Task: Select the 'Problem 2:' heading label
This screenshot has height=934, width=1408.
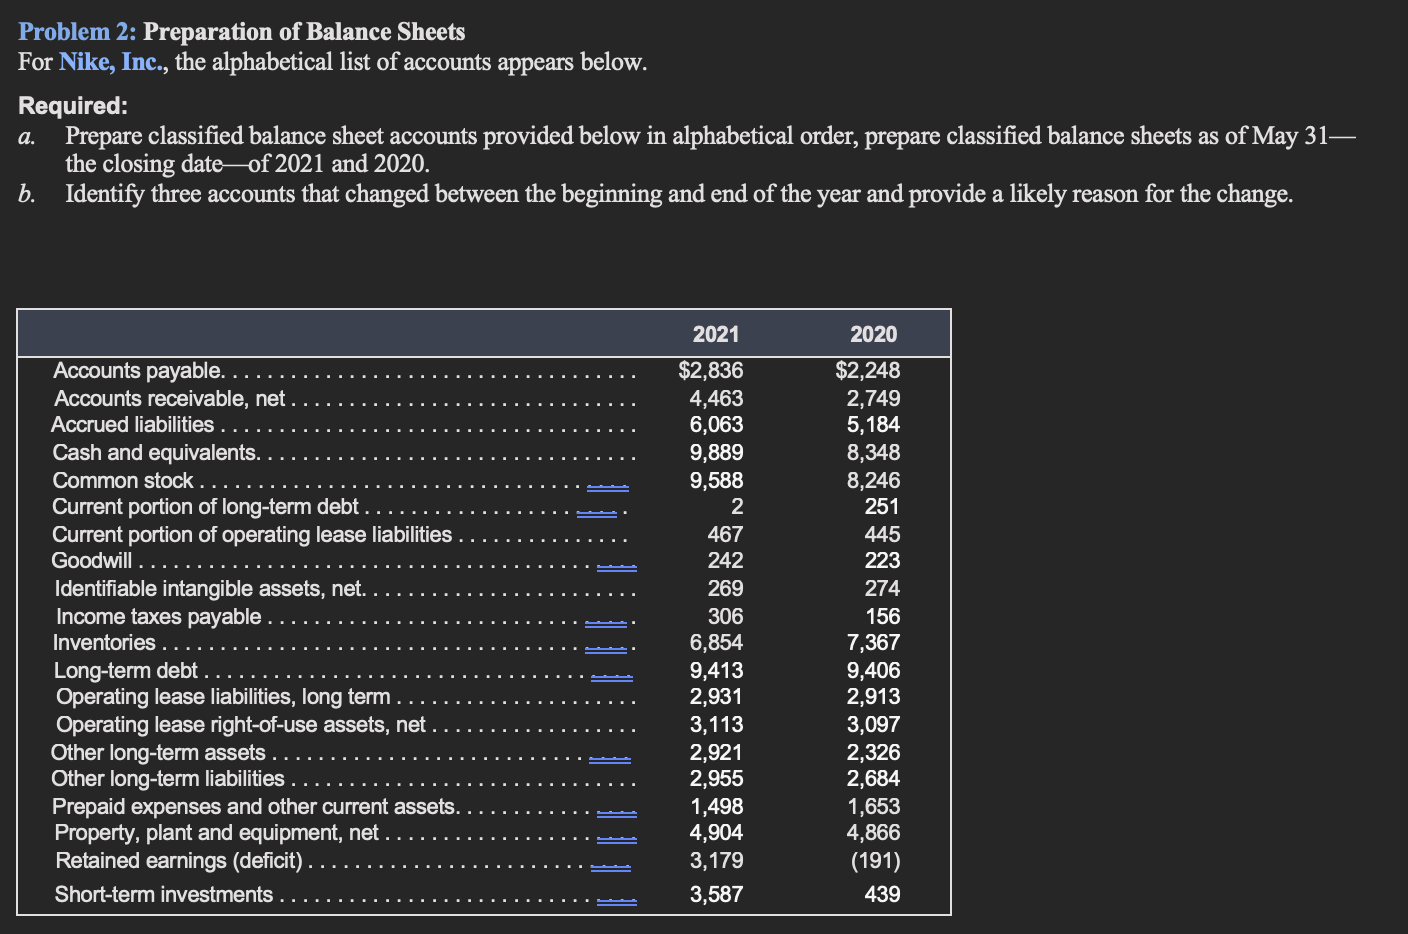Action: point(77,32)
